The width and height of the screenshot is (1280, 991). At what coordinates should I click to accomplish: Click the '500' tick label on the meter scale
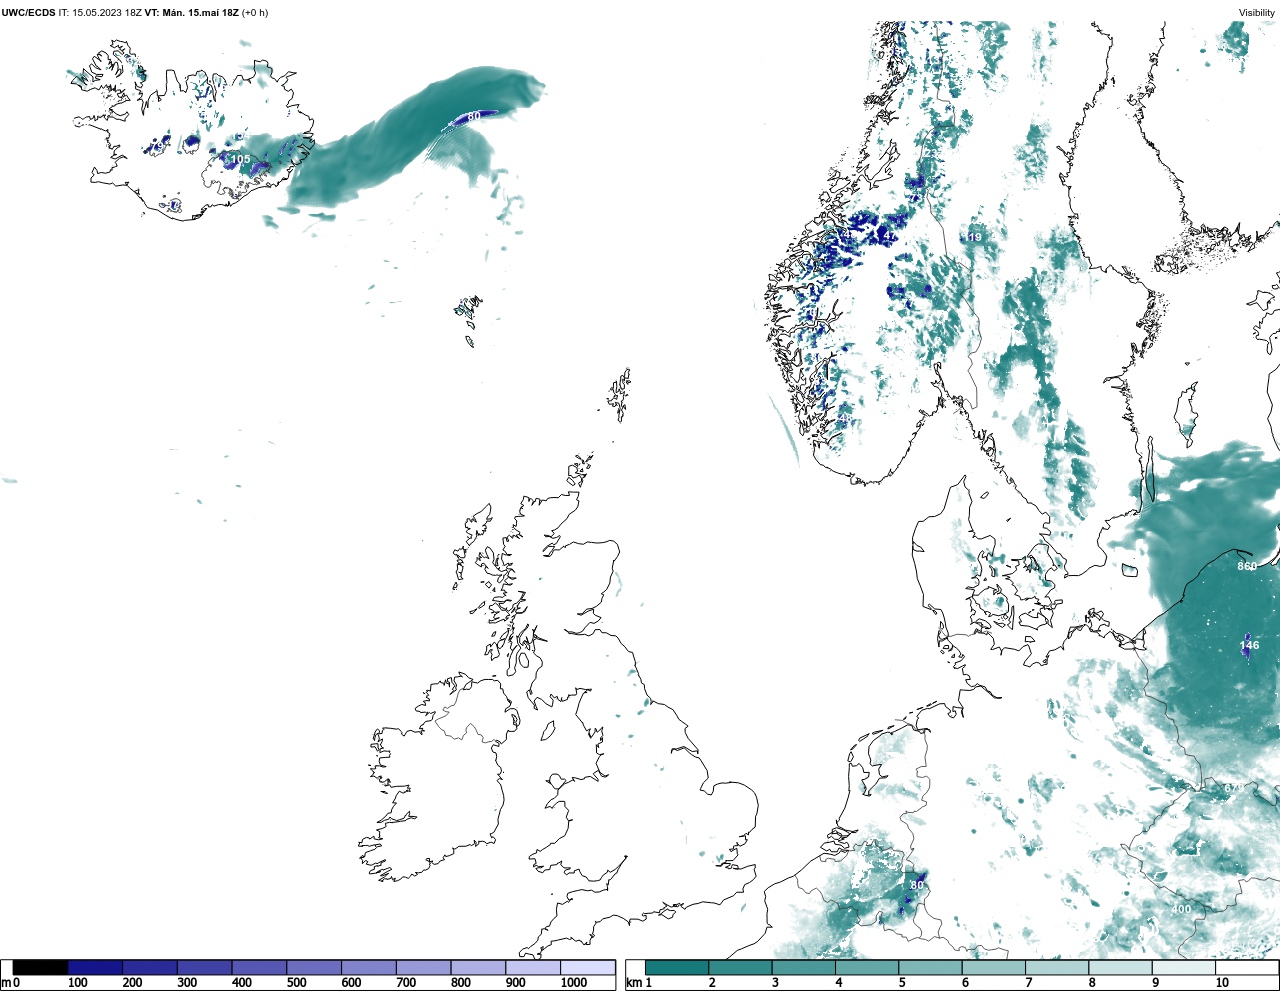pos(297,983)
